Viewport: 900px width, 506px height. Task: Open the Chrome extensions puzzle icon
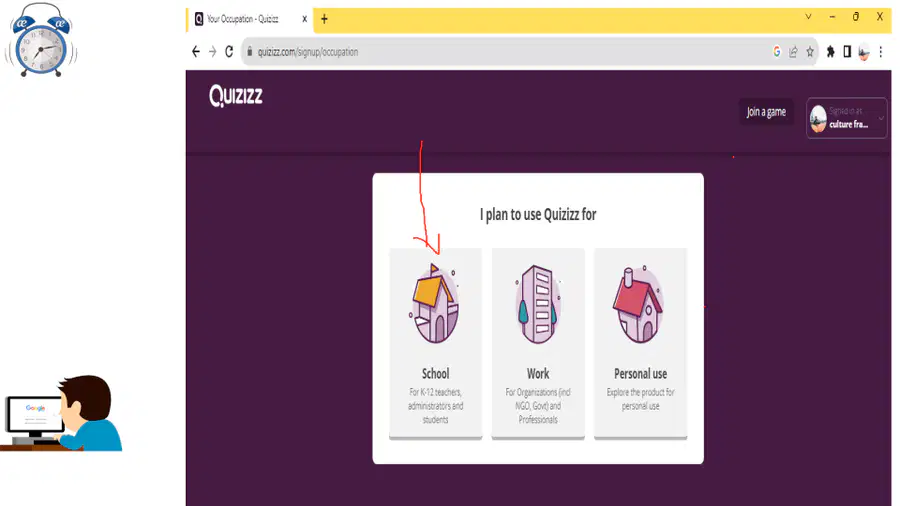[830, 52]
